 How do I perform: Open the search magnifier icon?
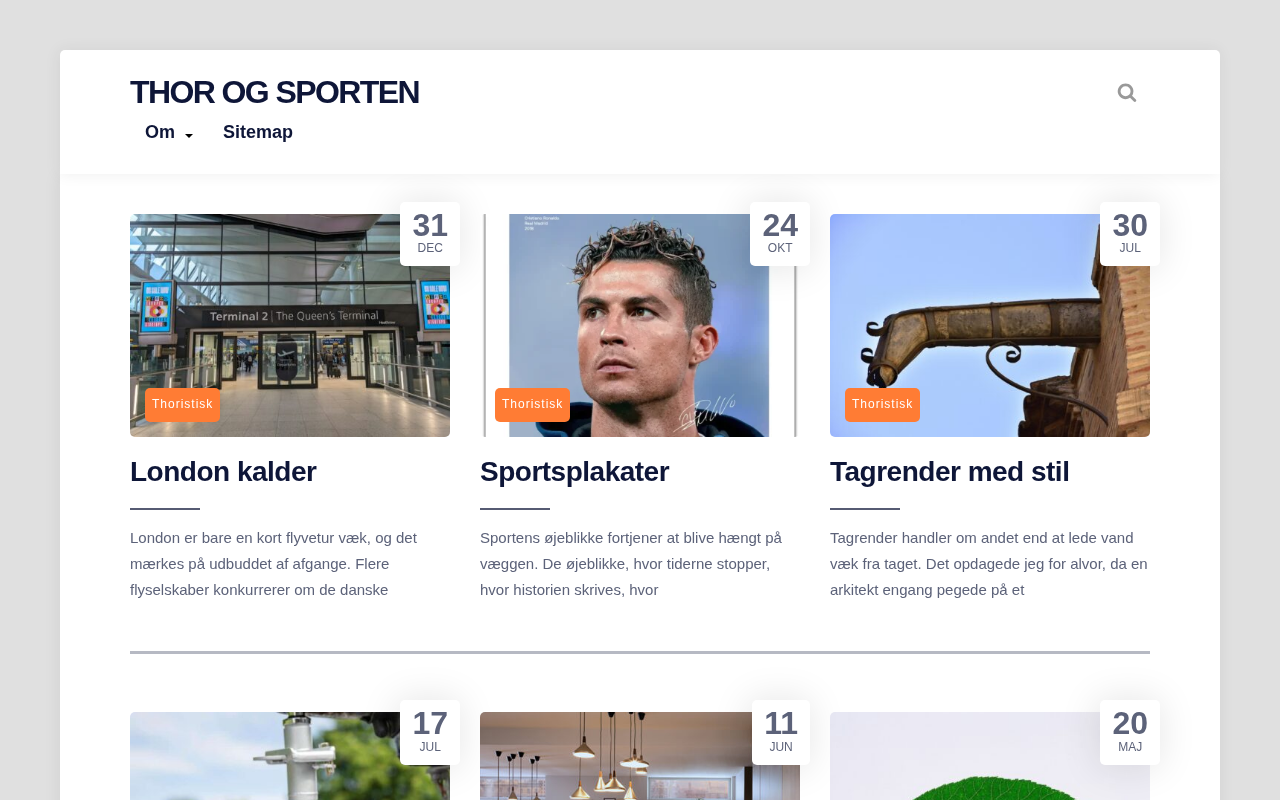[x=1127, y=93]
